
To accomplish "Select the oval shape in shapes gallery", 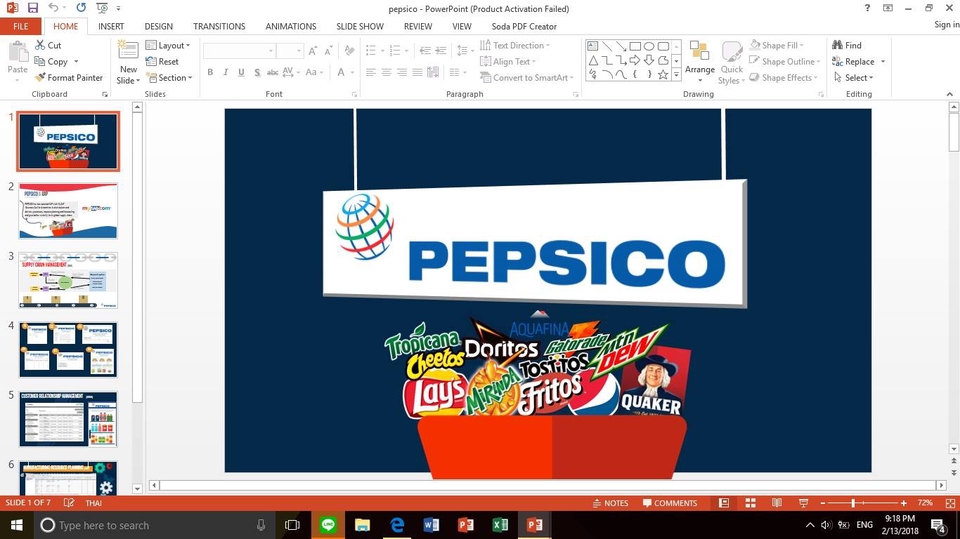I will [649, 46].
